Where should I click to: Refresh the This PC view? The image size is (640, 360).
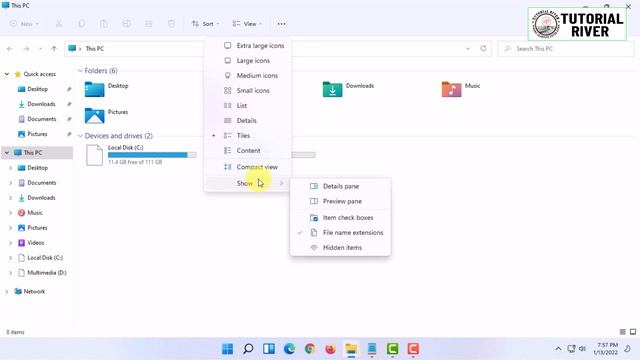pyautogui.click(x=483, y=48)
